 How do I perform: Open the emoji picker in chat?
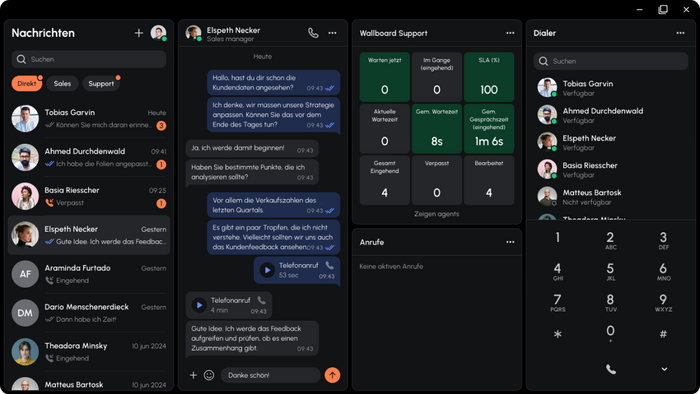pos(209,375)
